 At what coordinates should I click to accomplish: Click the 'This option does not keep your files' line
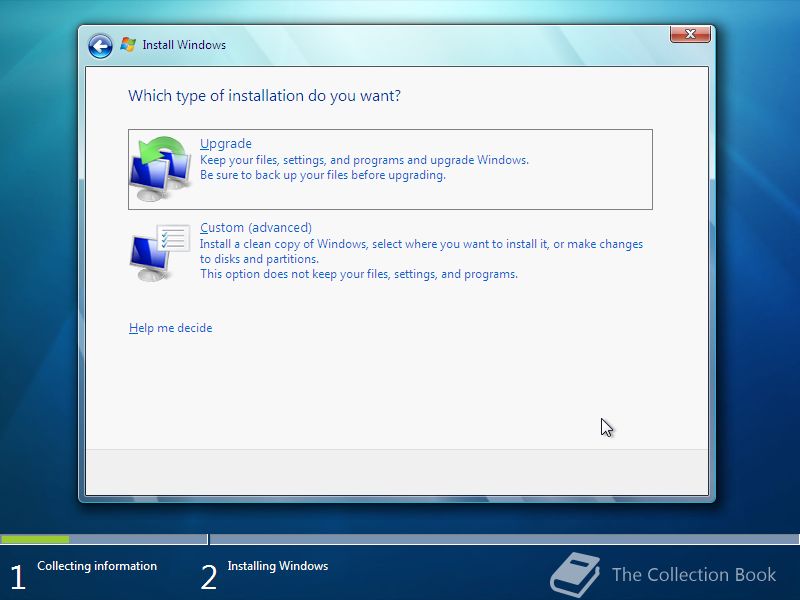point(359,274)
